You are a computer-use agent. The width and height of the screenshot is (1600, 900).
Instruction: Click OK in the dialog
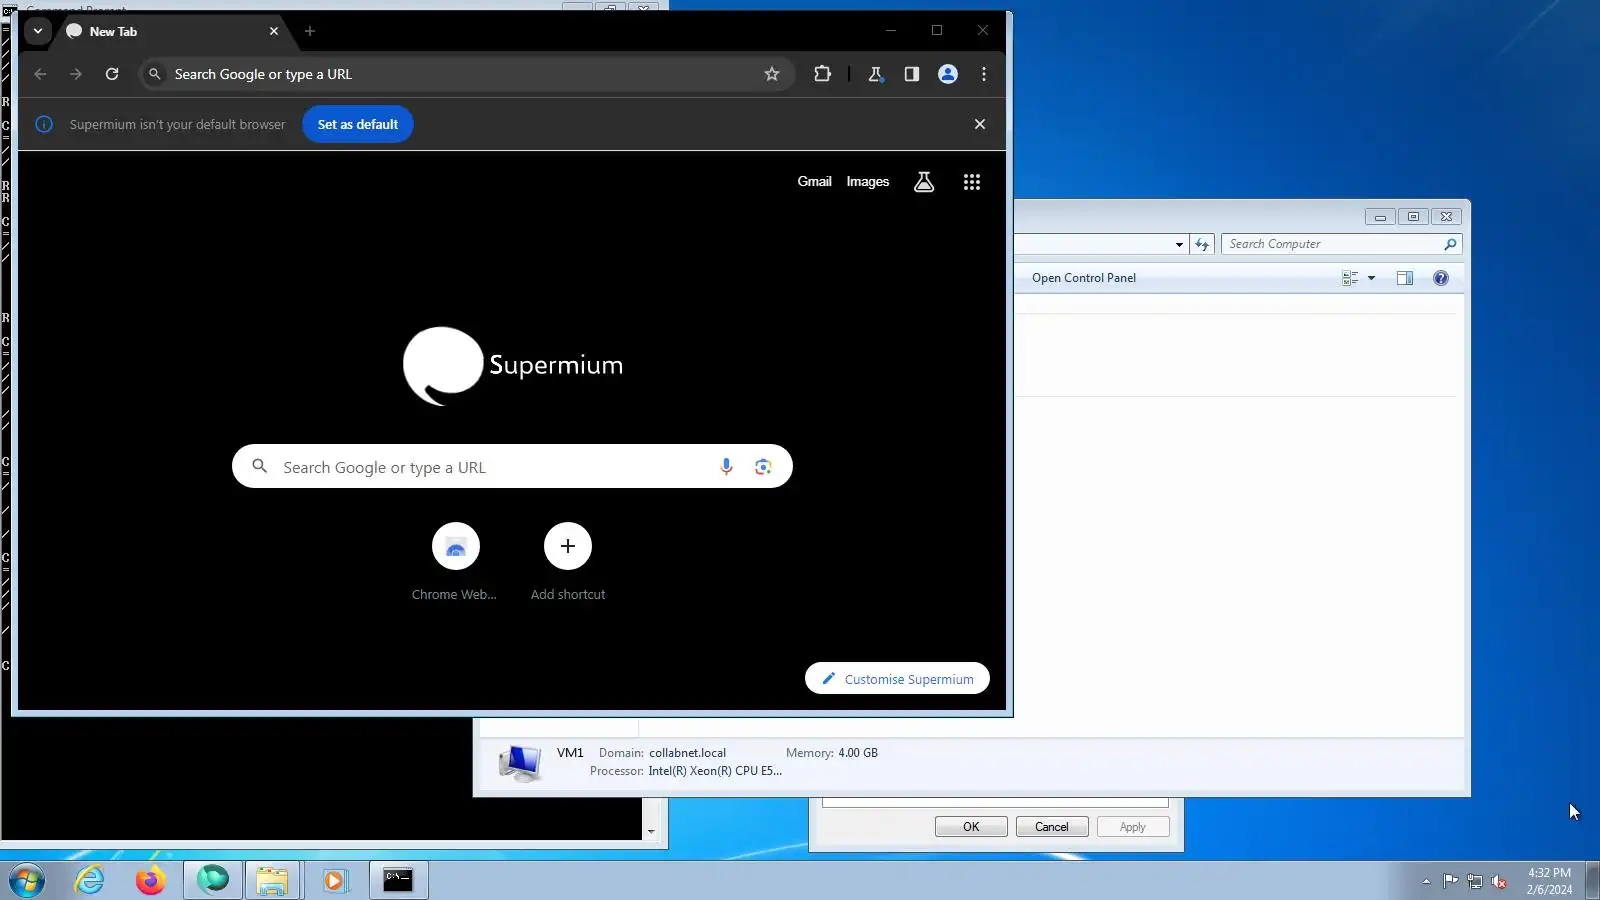(971, 827)
